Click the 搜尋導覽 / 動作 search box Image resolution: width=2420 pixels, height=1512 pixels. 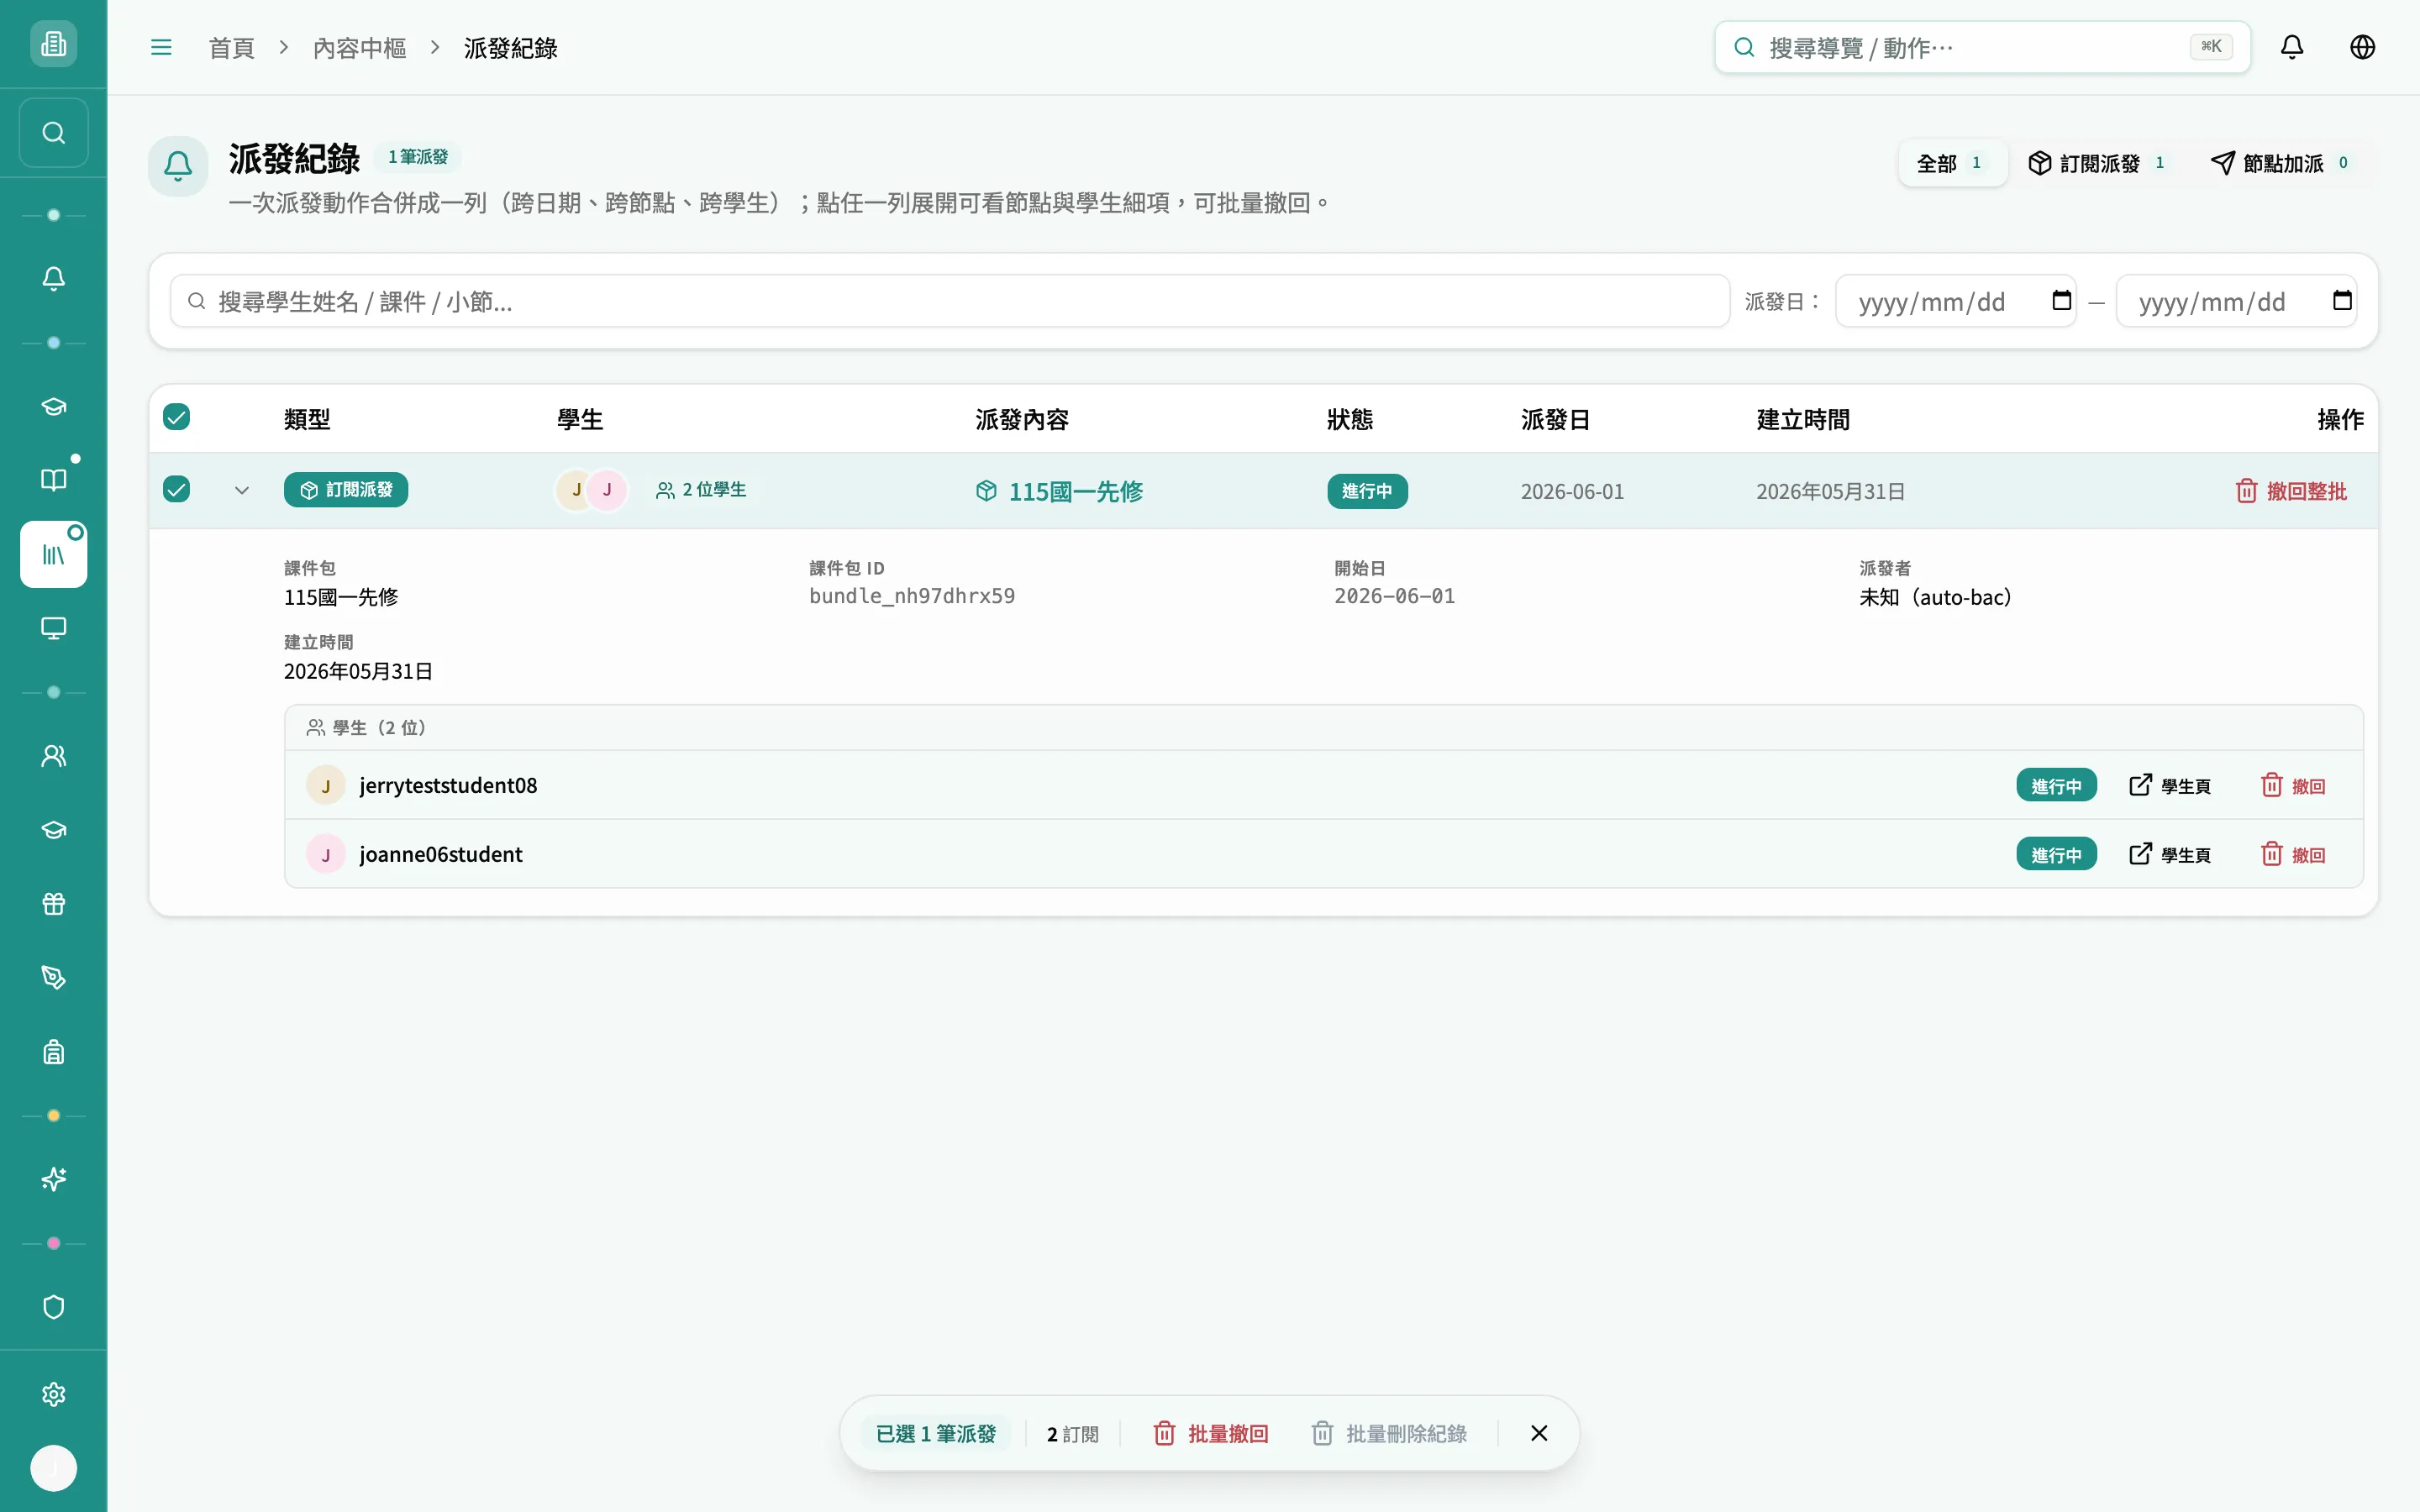tap(1982, 47)
